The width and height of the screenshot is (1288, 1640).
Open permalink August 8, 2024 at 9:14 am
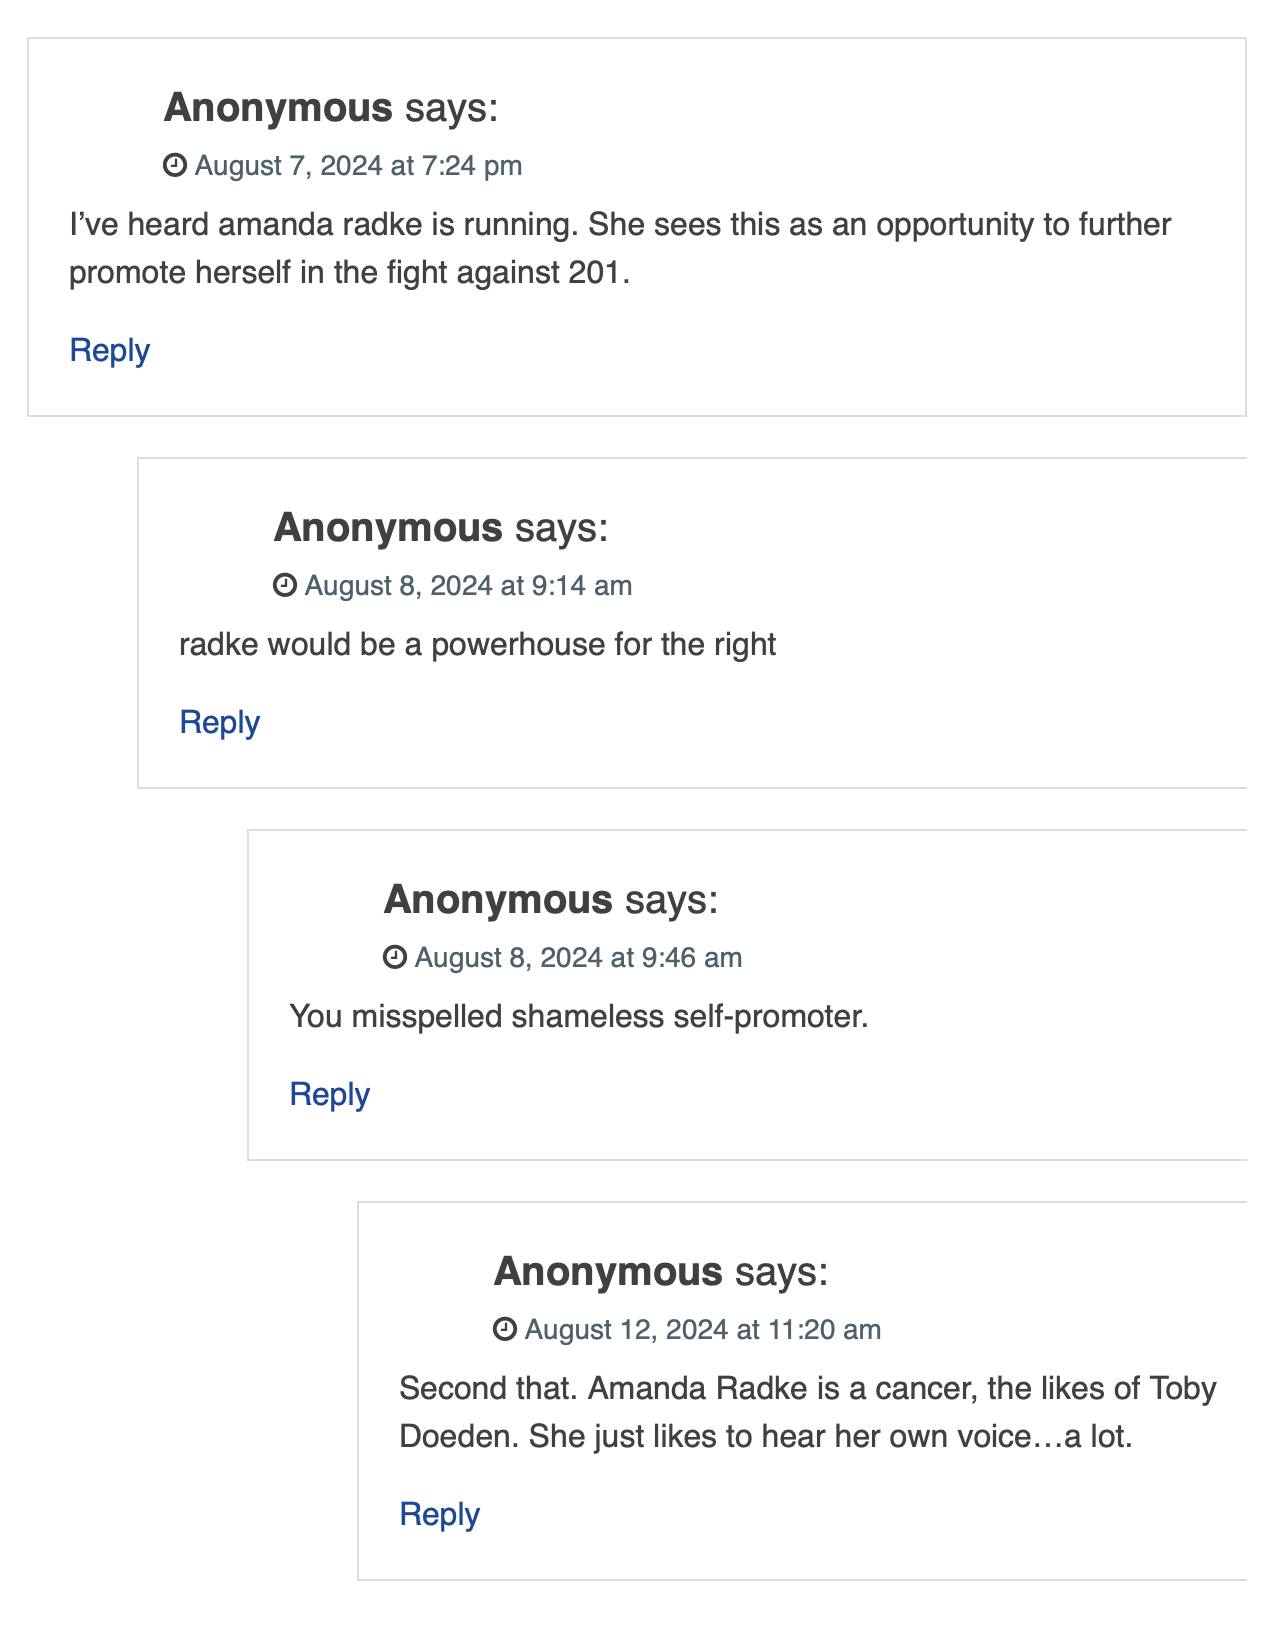(x=468, y=585)
